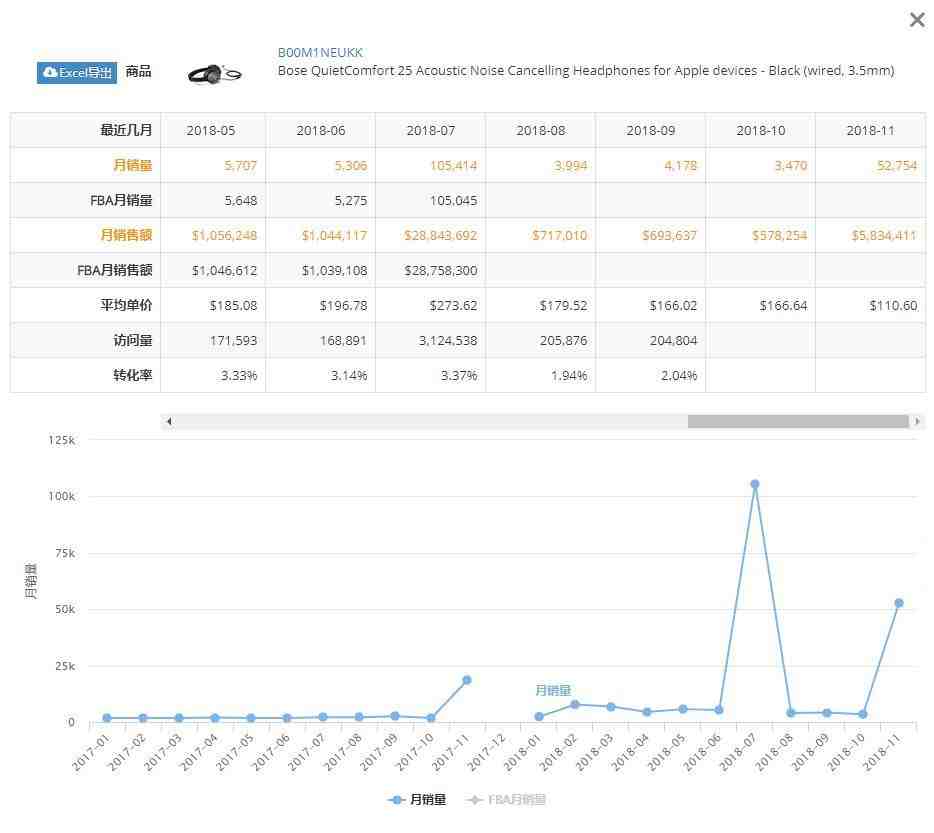Click the 月销量 row label in table
The height and width of the screenshot is (833, 934).
pos(133,165)
